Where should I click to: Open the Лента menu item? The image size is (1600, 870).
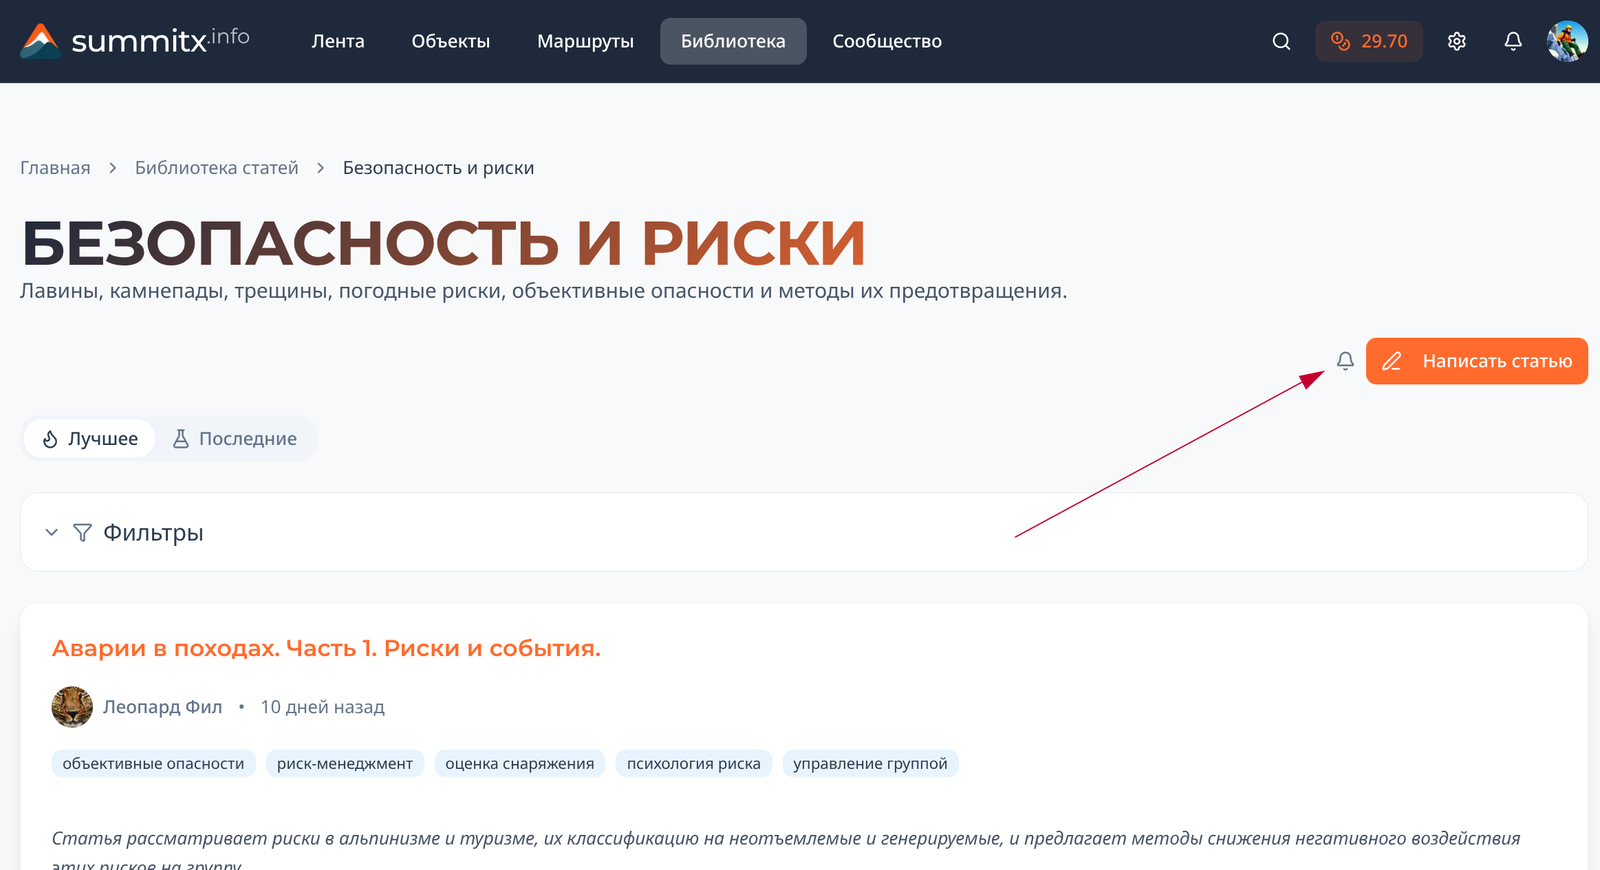[338, 41]
